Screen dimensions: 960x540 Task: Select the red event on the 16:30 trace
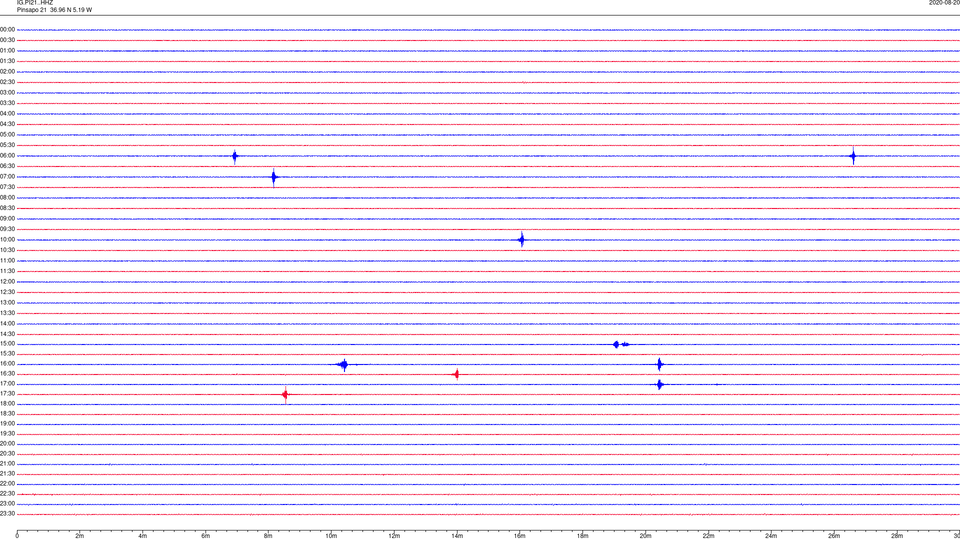pyautogui.click(x=456, y=374)
